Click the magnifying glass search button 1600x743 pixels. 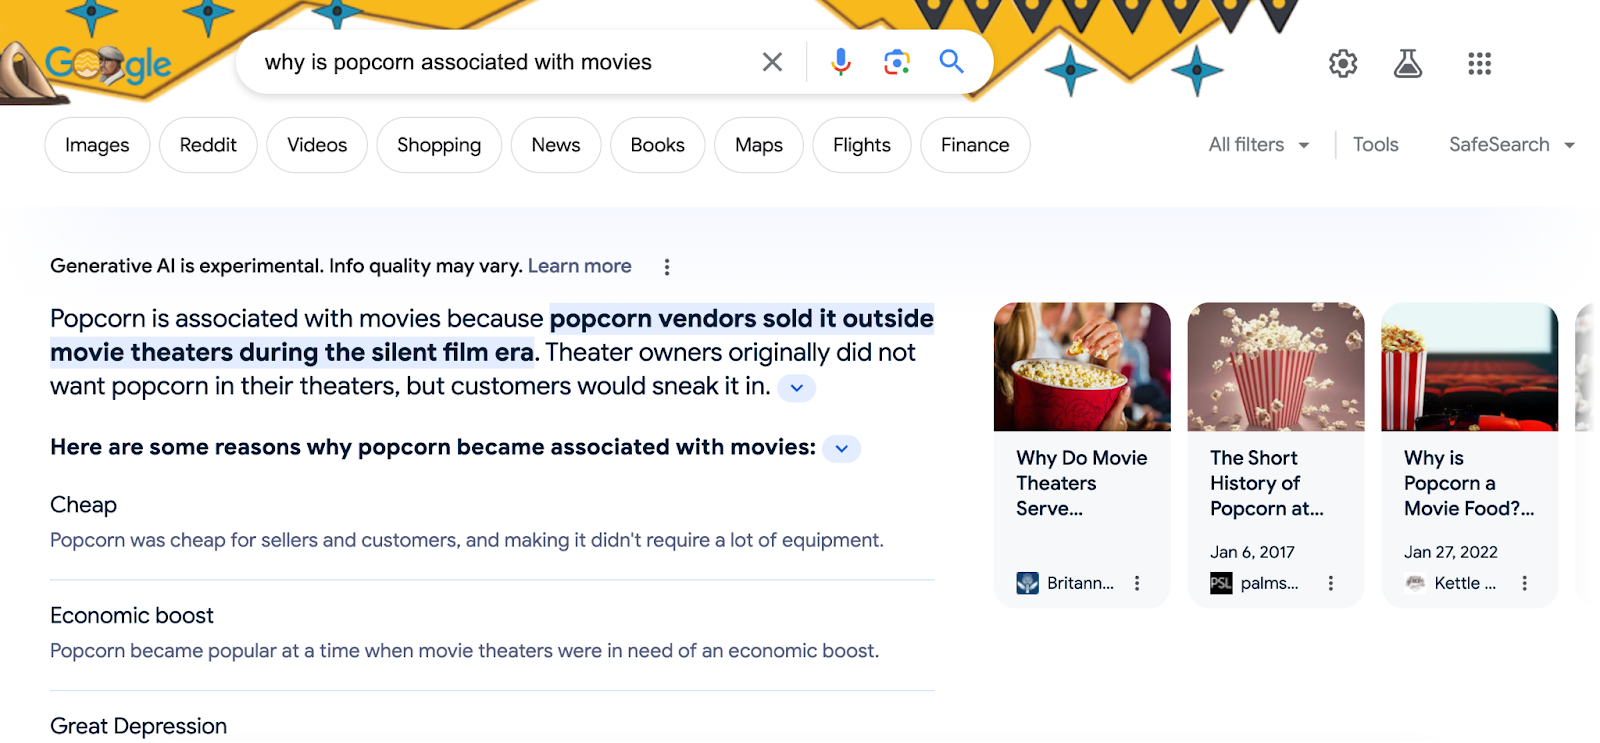tap(951, 62)
